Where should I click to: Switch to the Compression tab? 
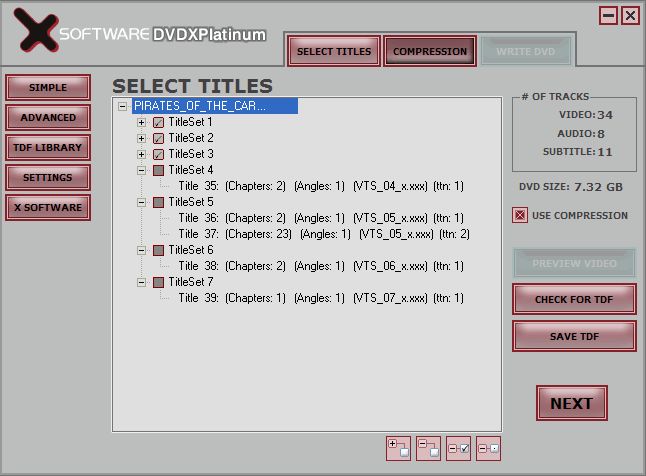(x=430, y=51)
